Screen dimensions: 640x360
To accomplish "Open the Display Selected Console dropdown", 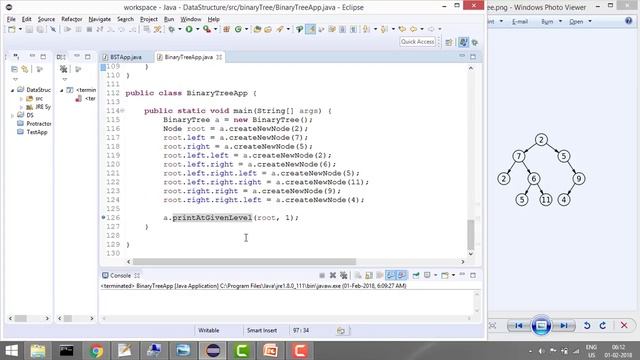I will pos(436,276).
